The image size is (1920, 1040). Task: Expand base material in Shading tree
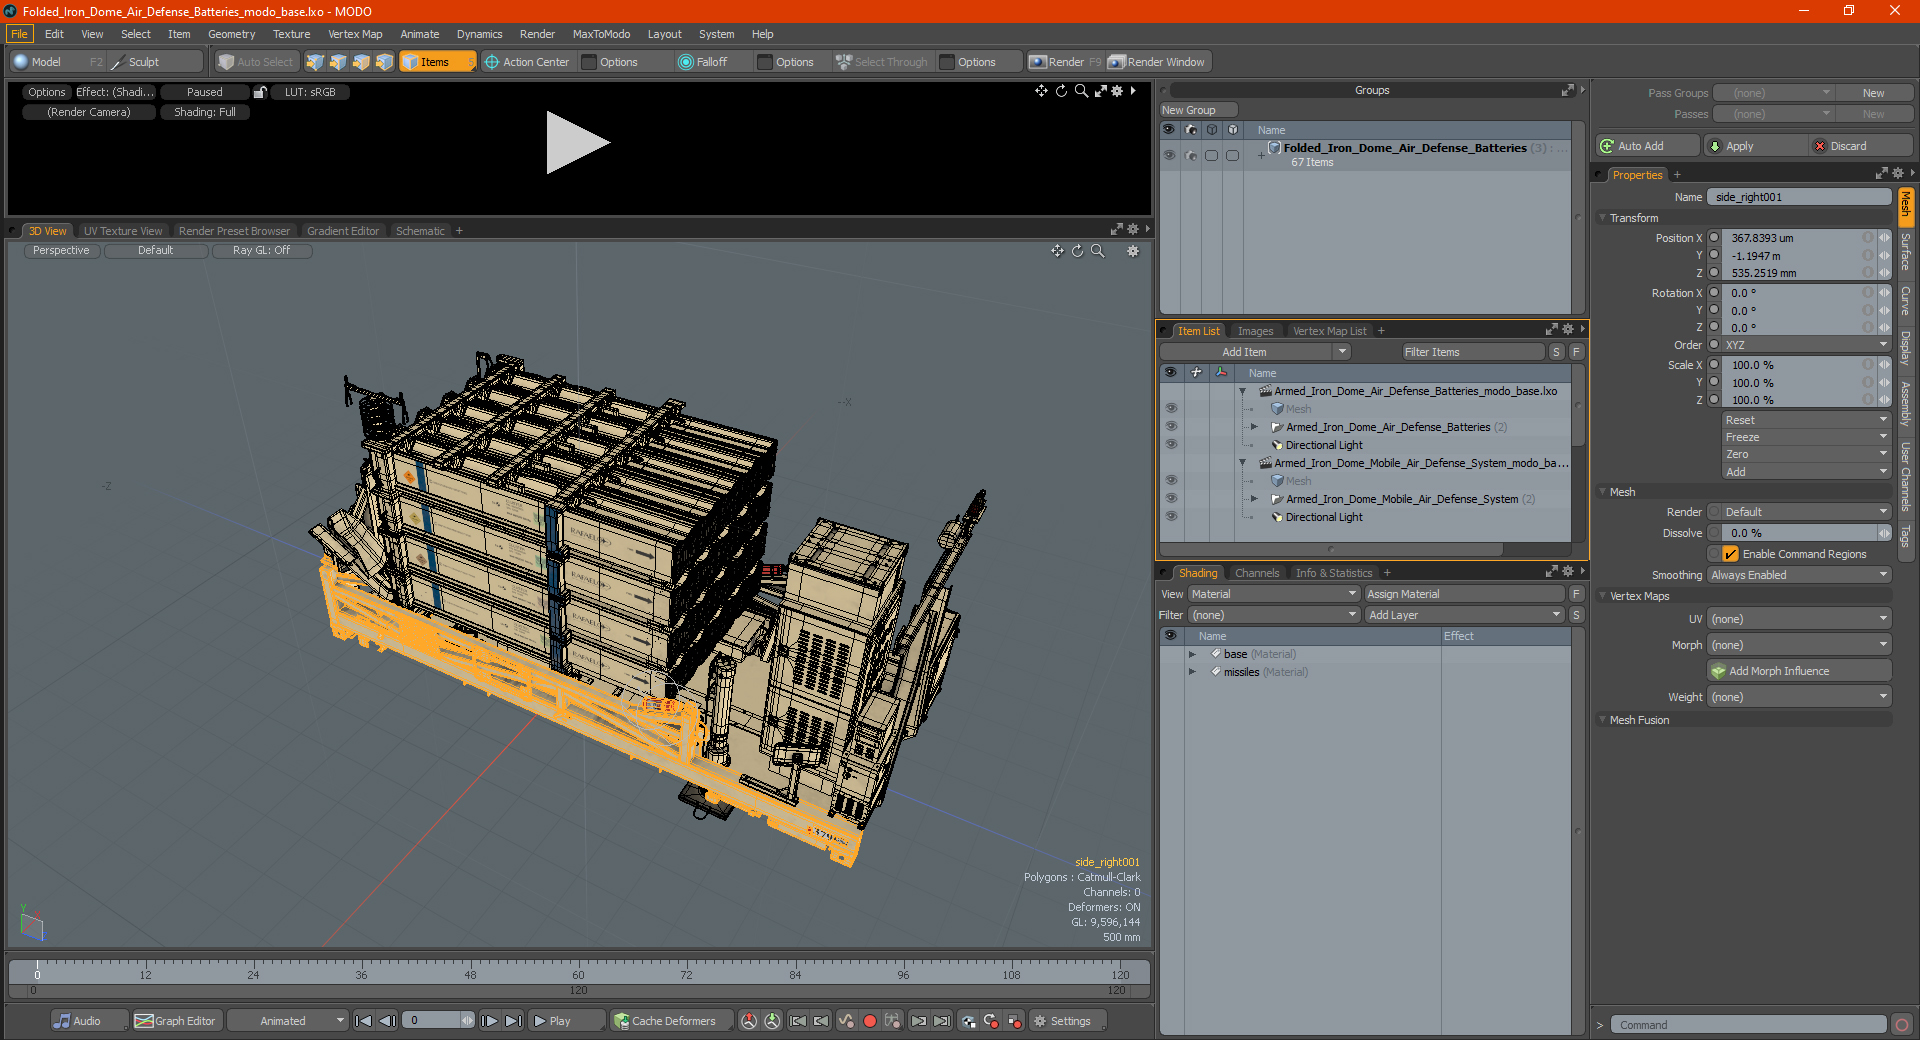pos(1192,654)
